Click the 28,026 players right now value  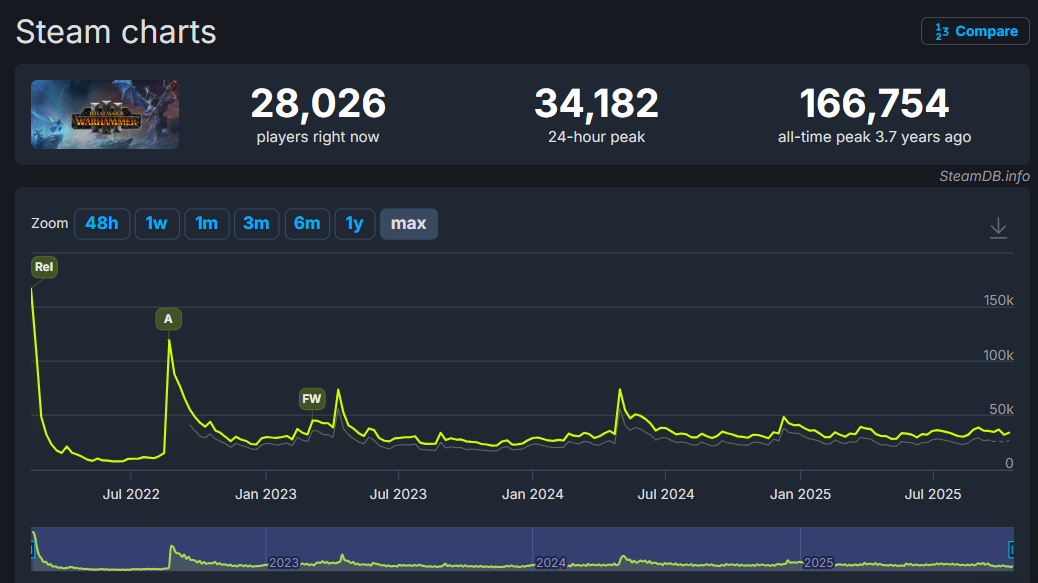(x=318, y=103)
